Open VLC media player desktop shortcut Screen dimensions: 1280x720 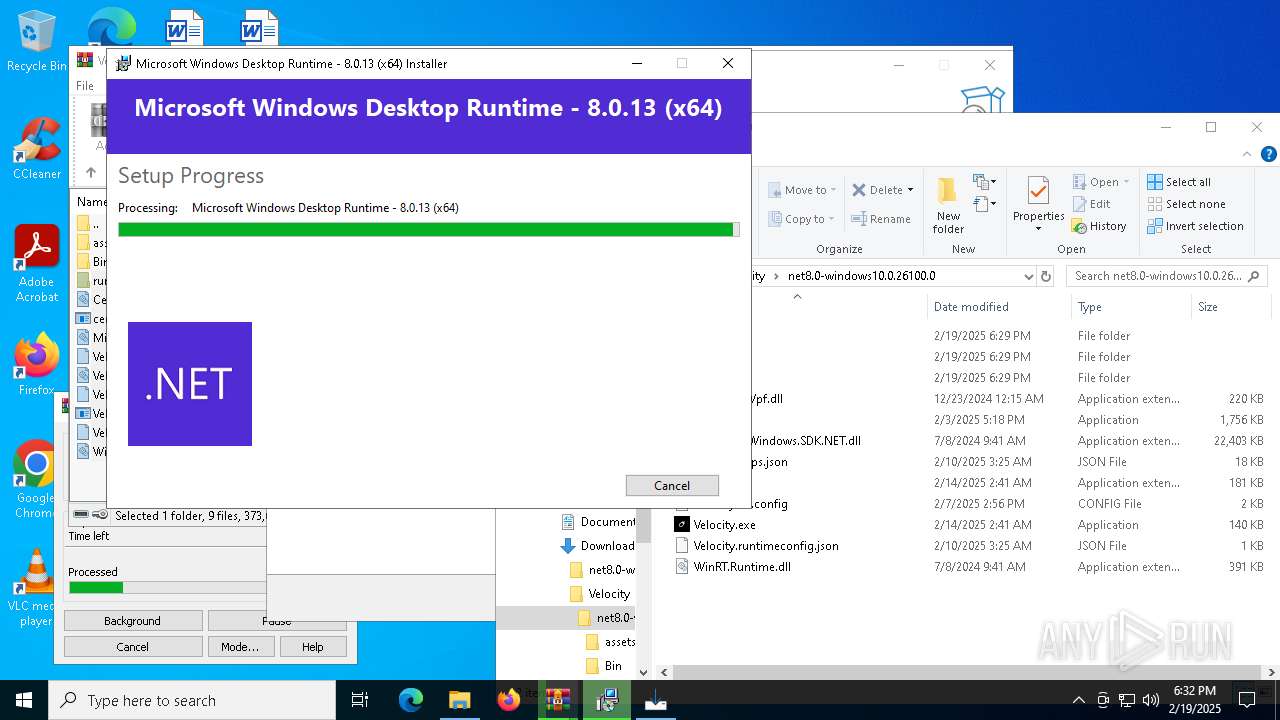click(36, 588)
